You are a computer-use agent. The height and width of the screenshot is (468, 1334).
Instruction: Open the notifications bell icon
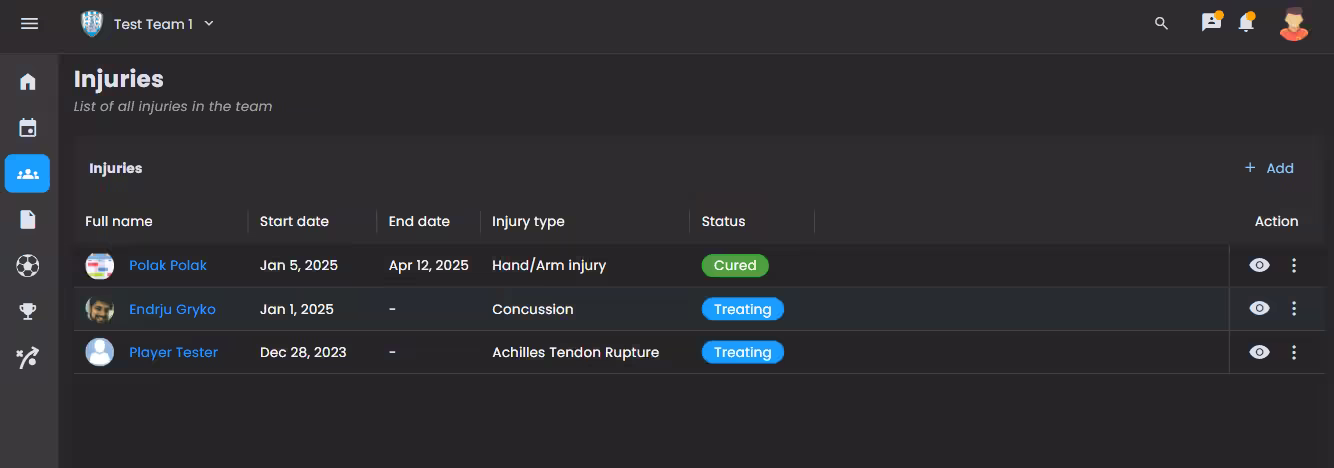tap(1246, 23)
